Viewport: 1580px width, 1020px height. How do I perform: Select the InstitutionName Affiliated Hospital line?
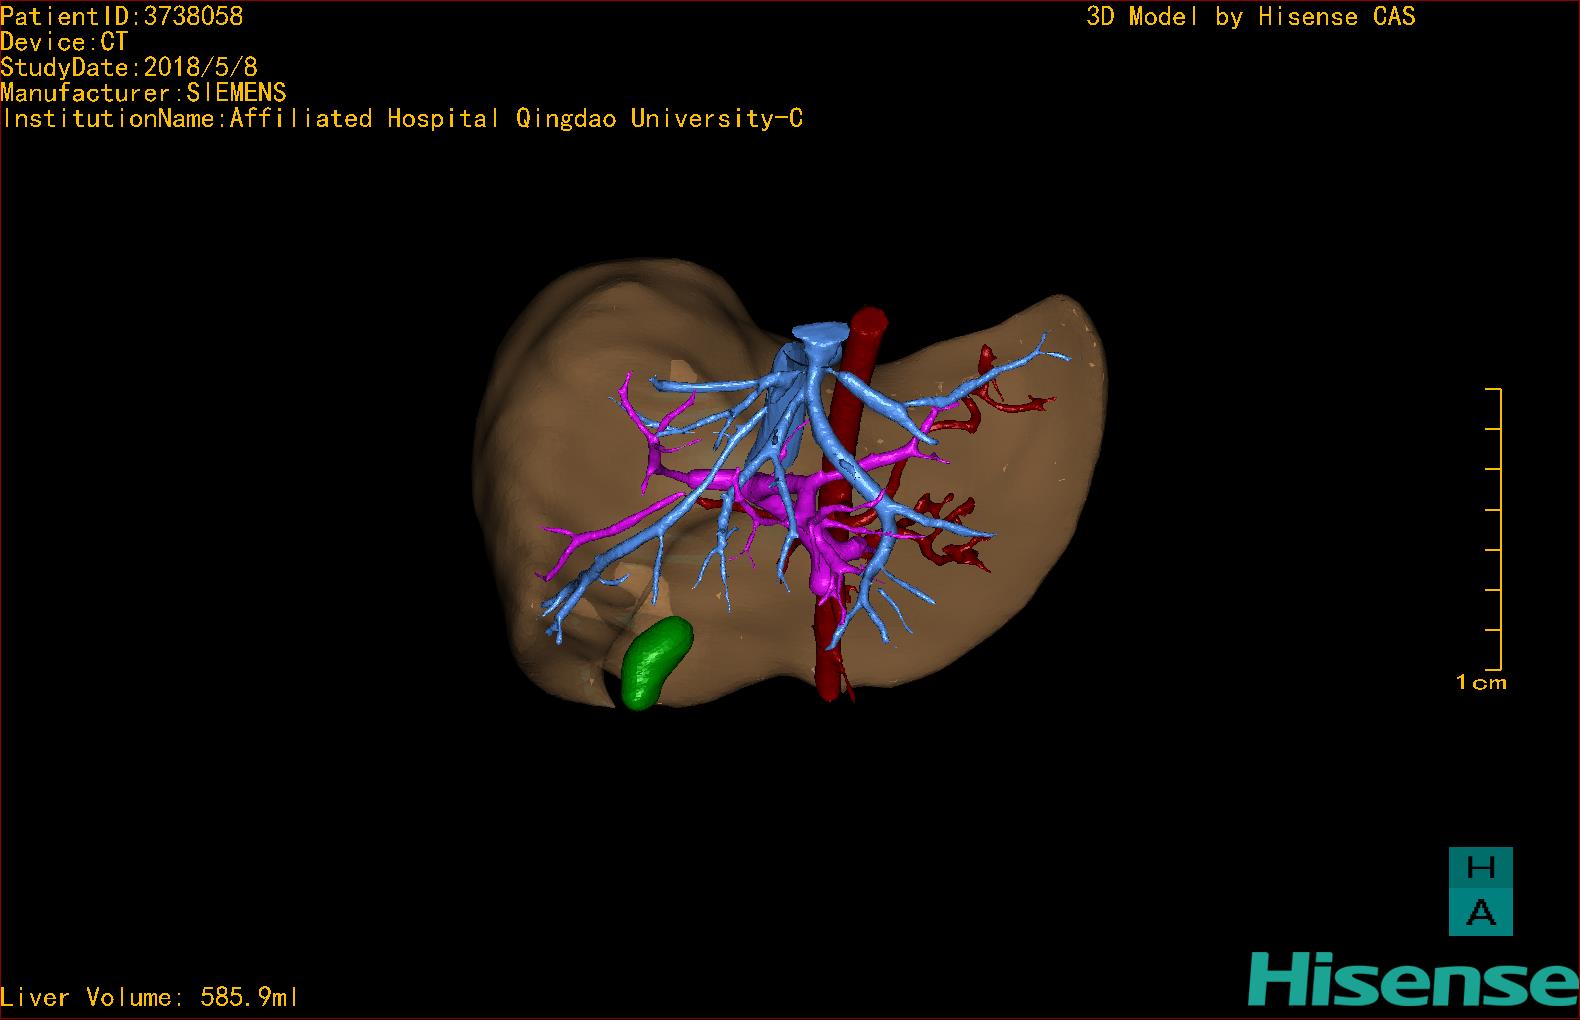pos(402,119)
